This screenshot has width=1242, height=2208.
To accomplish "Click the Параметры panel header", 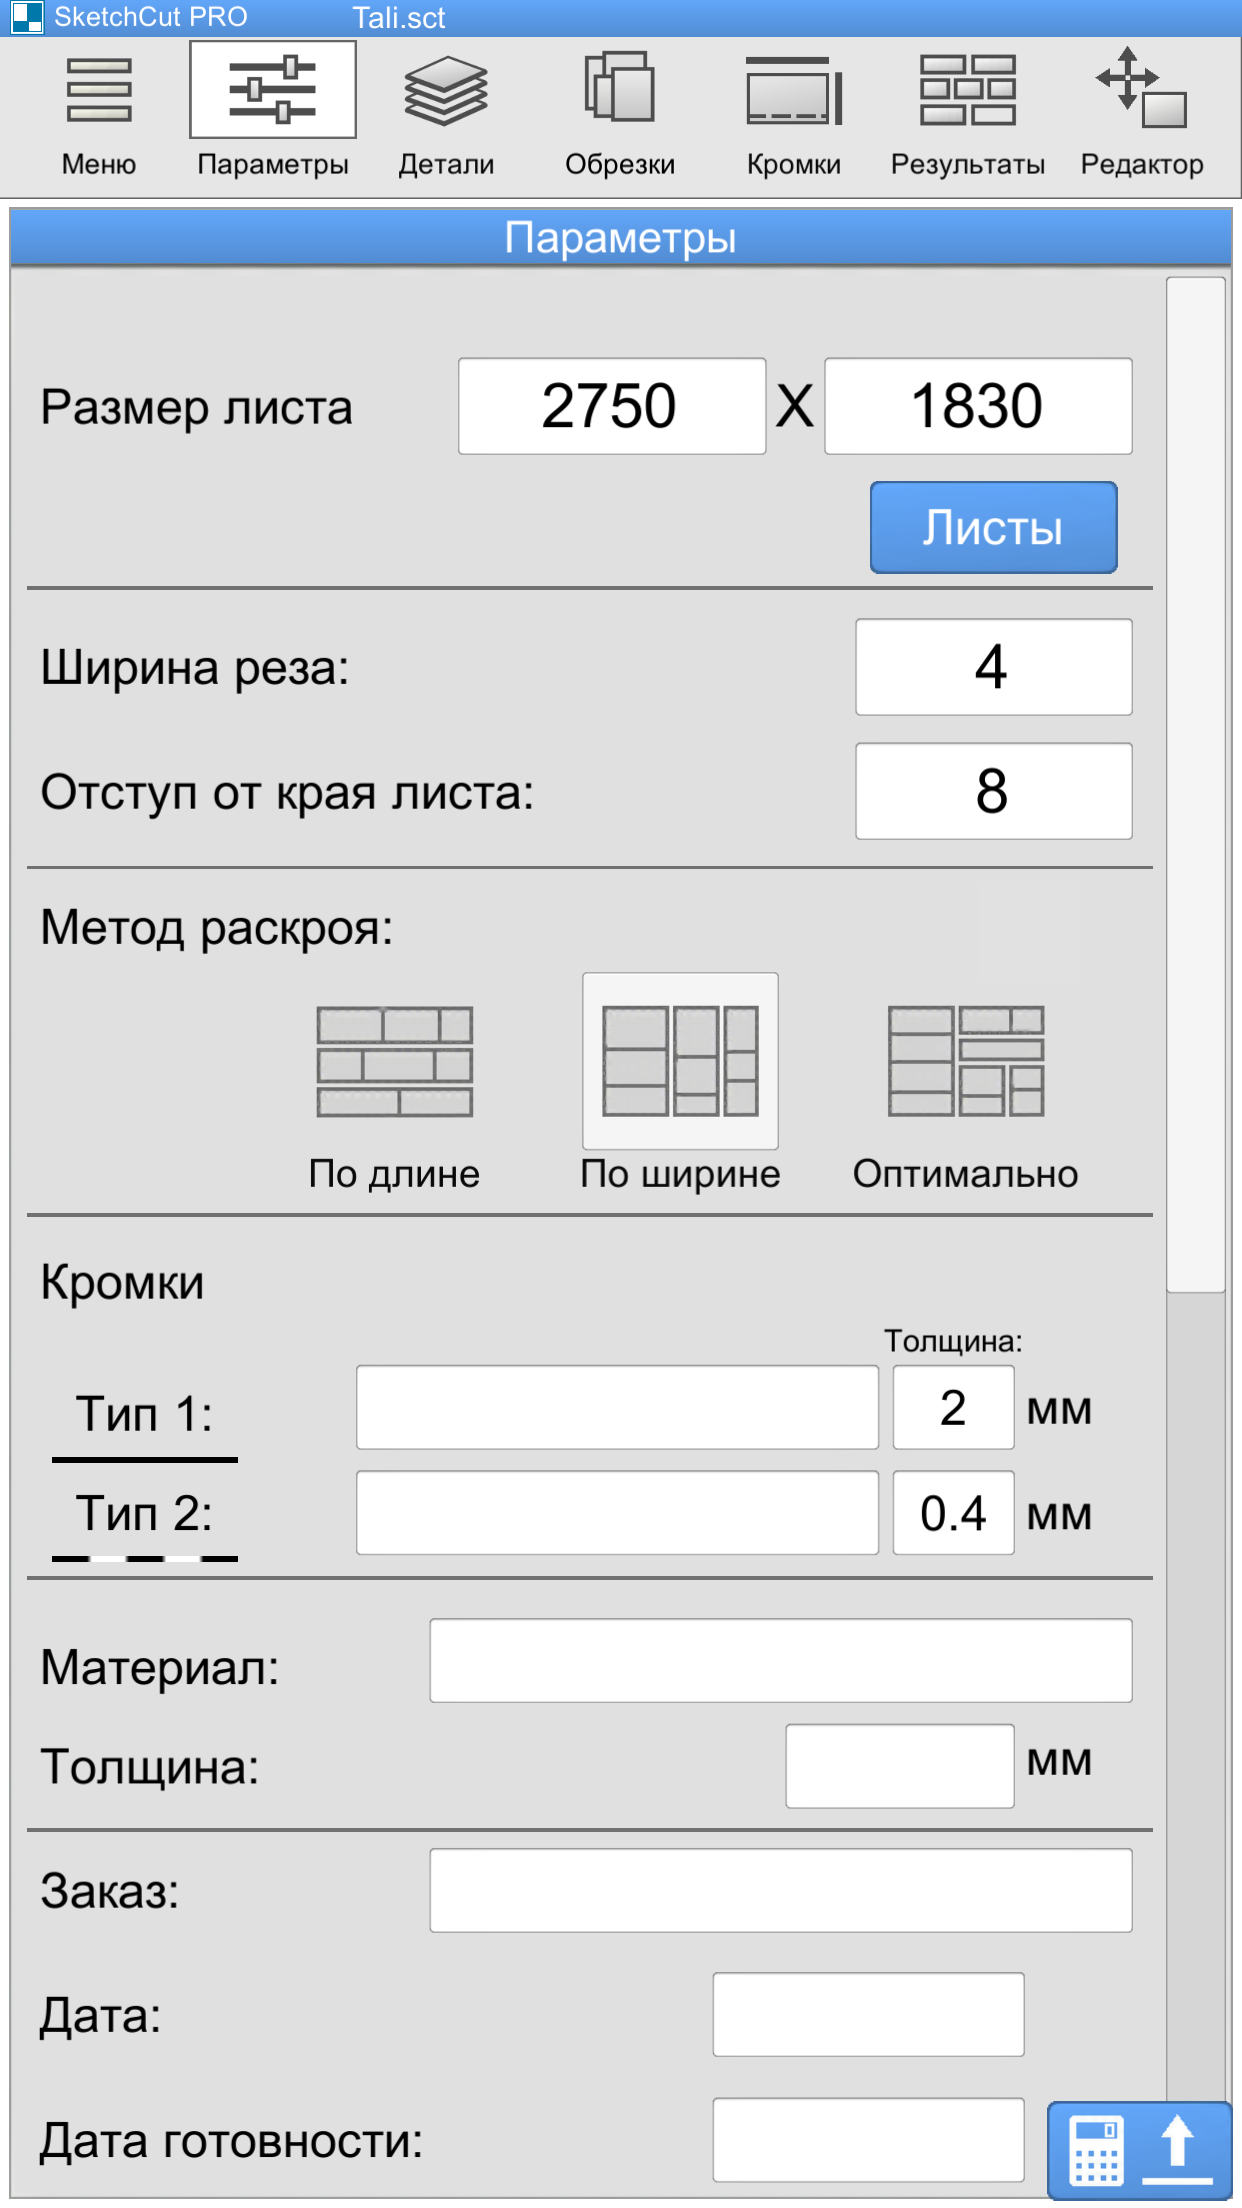I will coord(620,237).
